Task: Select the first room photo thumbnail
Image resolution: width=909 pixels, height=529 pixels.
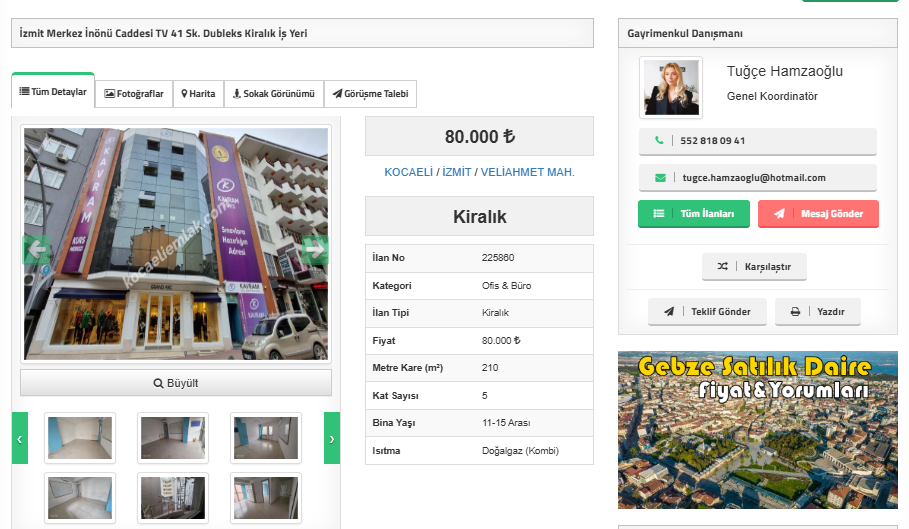Action: 80,438
